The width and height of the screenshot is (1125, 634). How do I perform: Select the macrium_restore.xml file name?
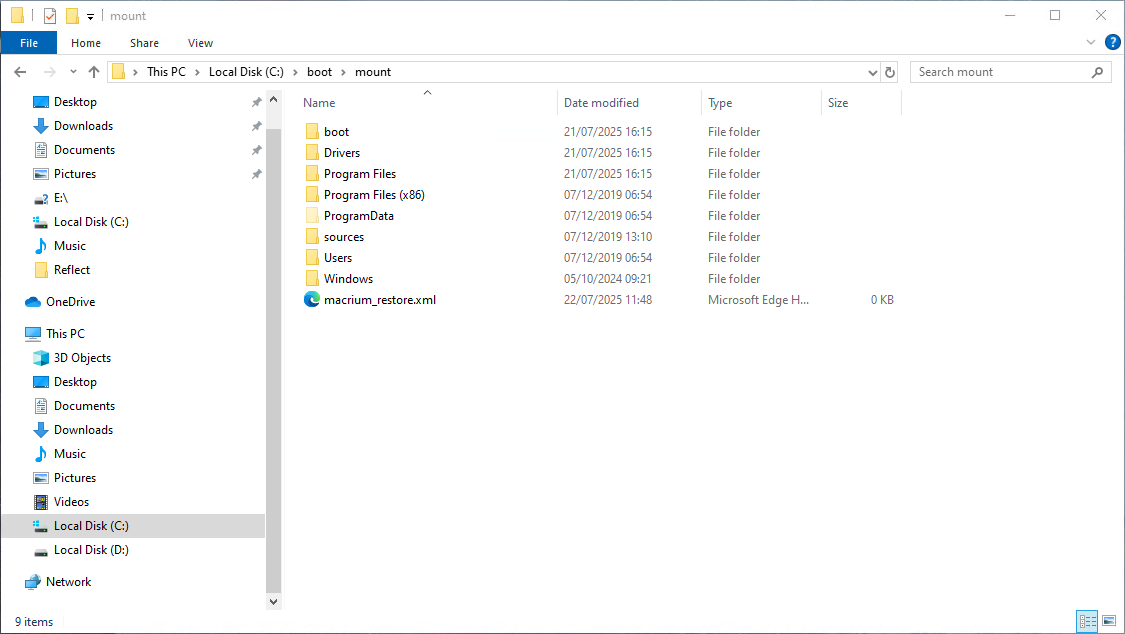pos(380,300)
